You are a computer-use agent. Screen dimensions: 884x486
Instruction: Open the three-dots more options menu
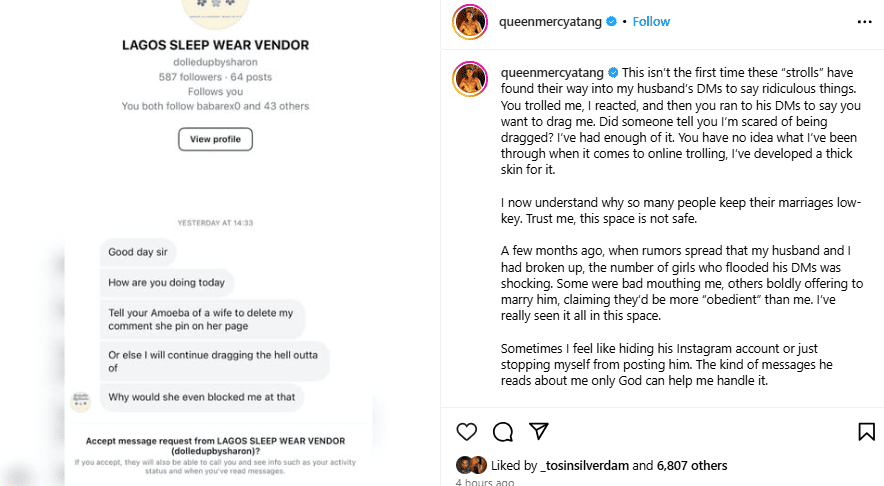tap(864, 21)
